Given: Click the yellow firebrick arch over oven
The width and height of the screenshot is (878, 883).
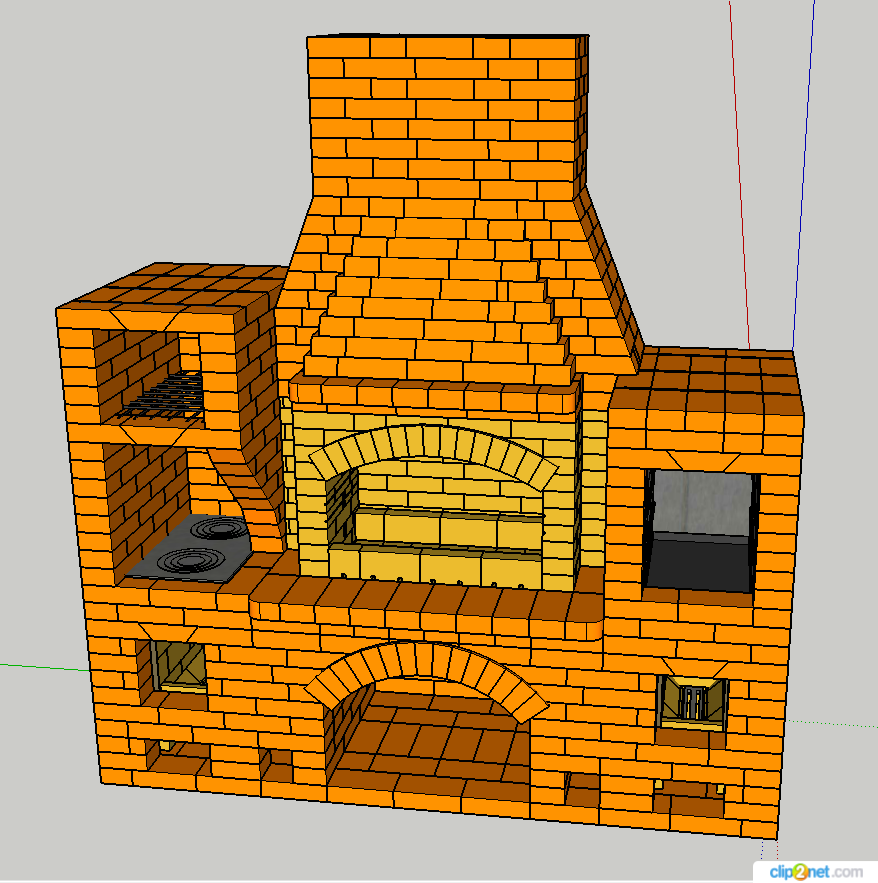Looking at the screenshot, I should point(432,444).
